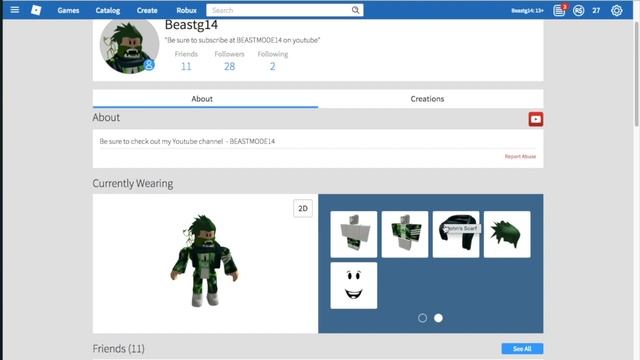Click the blue status badge on avatar
This screenshot has height=360, width=640.
(x=149, y=64)
